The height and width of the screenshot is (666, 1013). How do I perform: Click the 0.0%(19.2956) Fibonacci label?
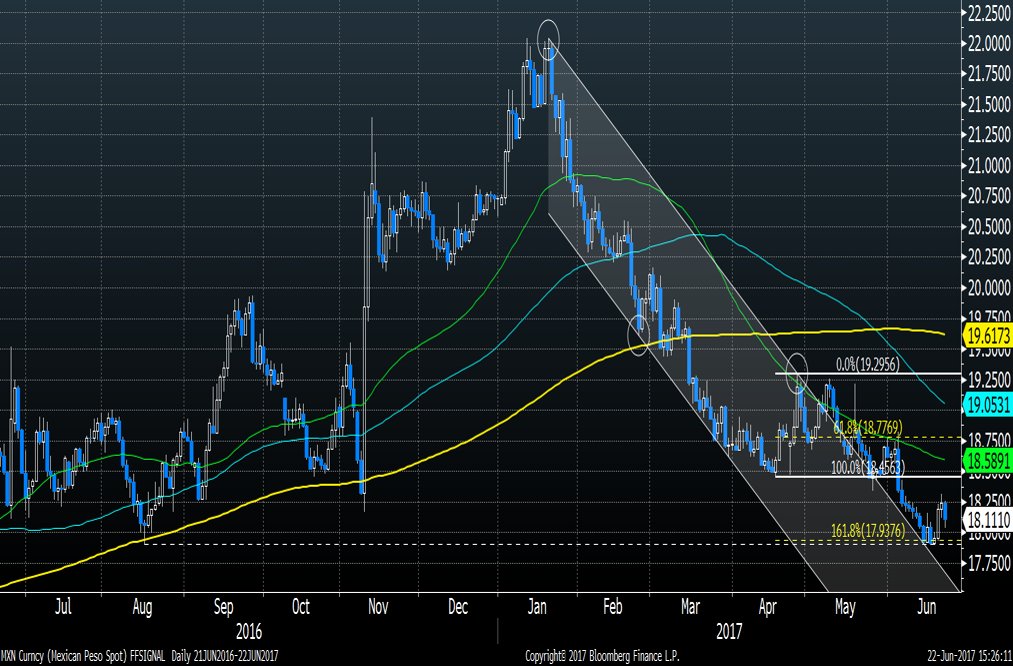868,366
